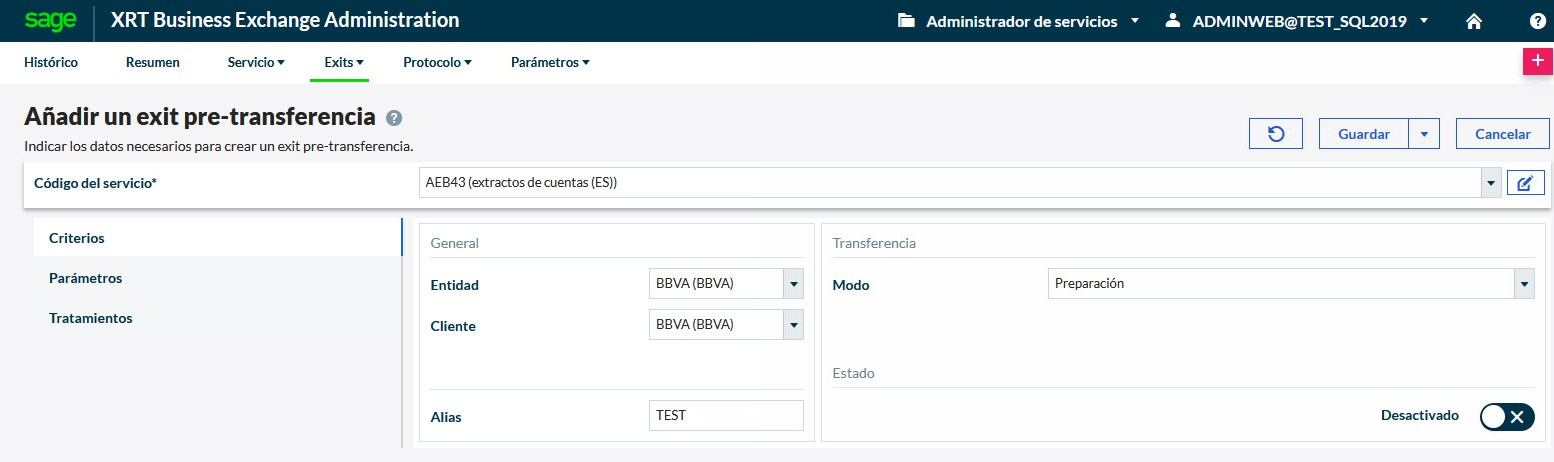The image size is (1554, 462).
Task: Go to home via house icon
Action: (1473, 21)
